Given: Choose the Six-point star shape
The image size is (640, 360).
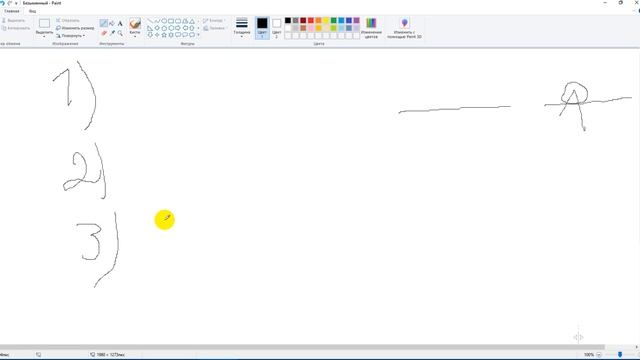Looking at the screenshot, I should (171, 35).
